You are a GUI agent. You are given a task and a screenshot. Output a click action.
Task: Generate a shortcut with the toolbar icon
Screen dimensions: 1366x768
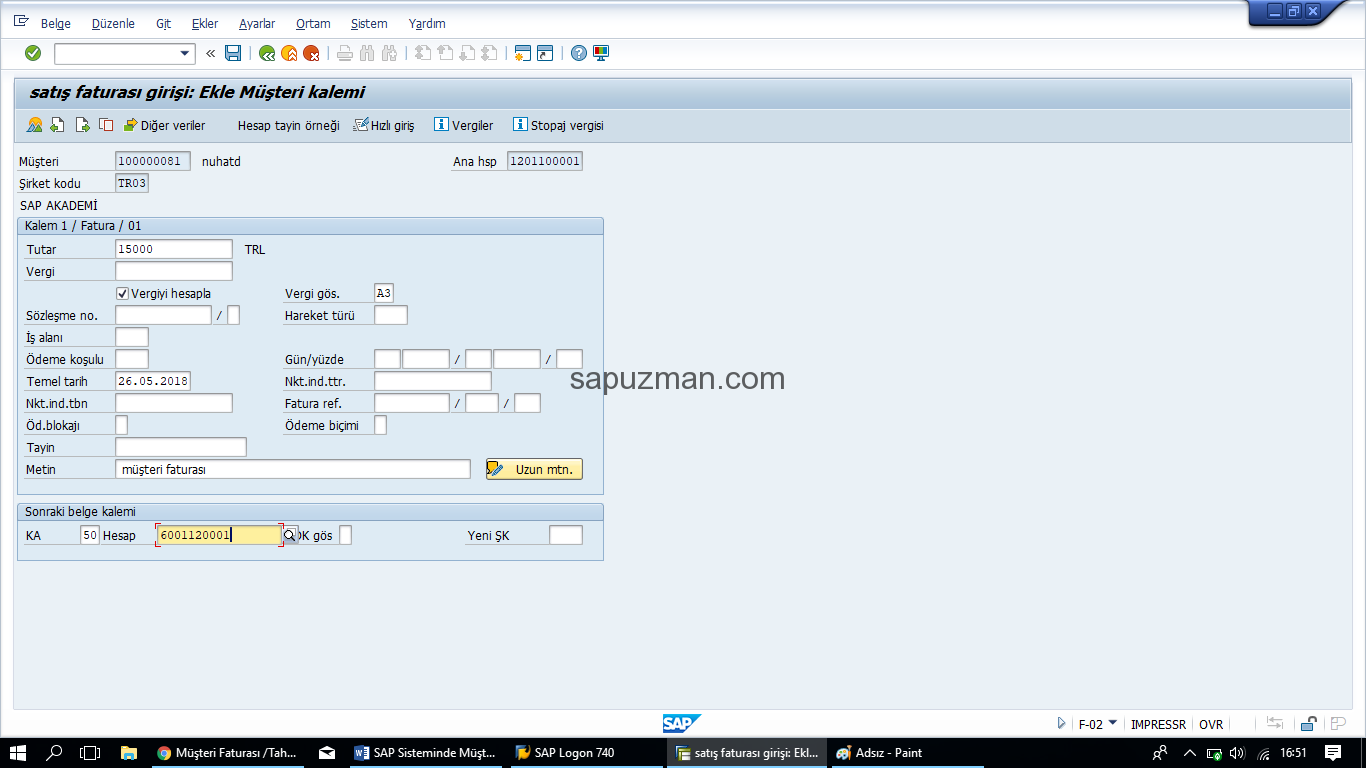pos(546,53)
